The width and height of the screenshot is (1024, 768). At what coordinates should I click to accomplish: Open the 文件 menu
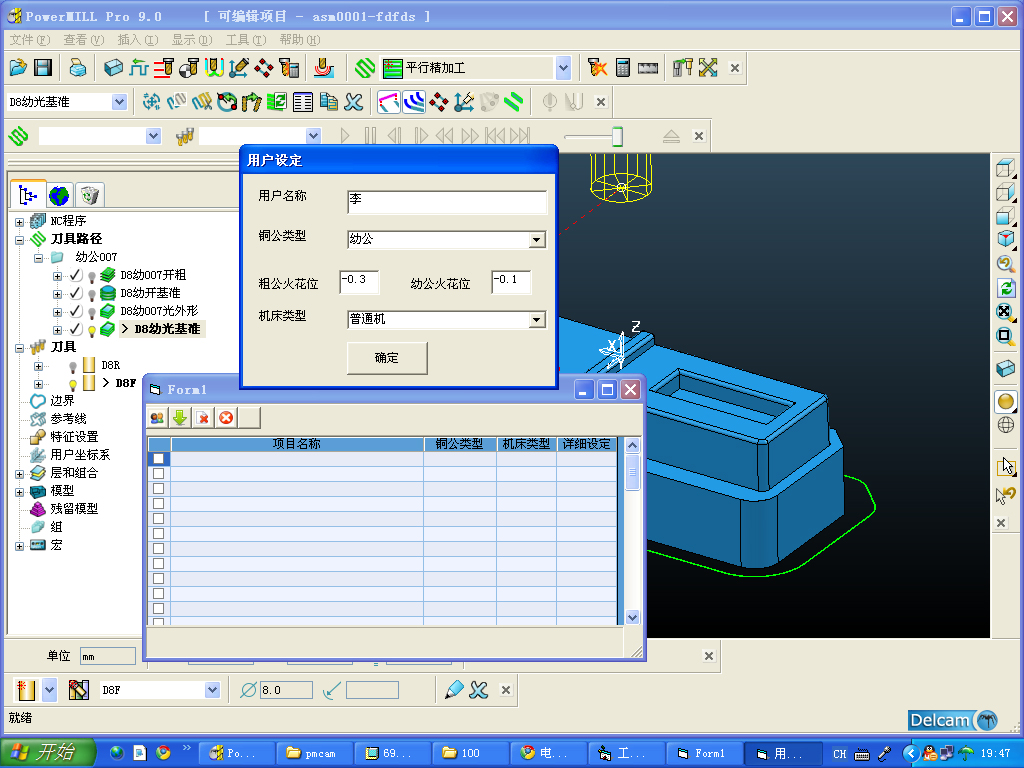[x=29, y=40]
